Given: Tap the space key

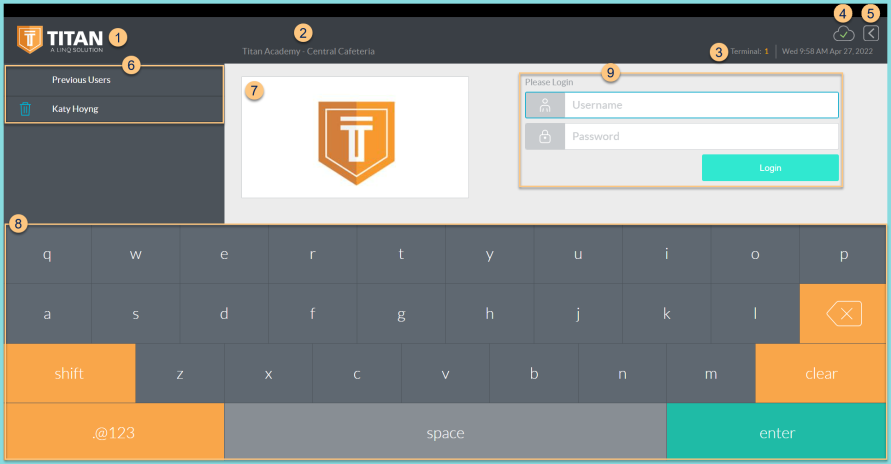Looking at the screenshot, I should (446, 433).
